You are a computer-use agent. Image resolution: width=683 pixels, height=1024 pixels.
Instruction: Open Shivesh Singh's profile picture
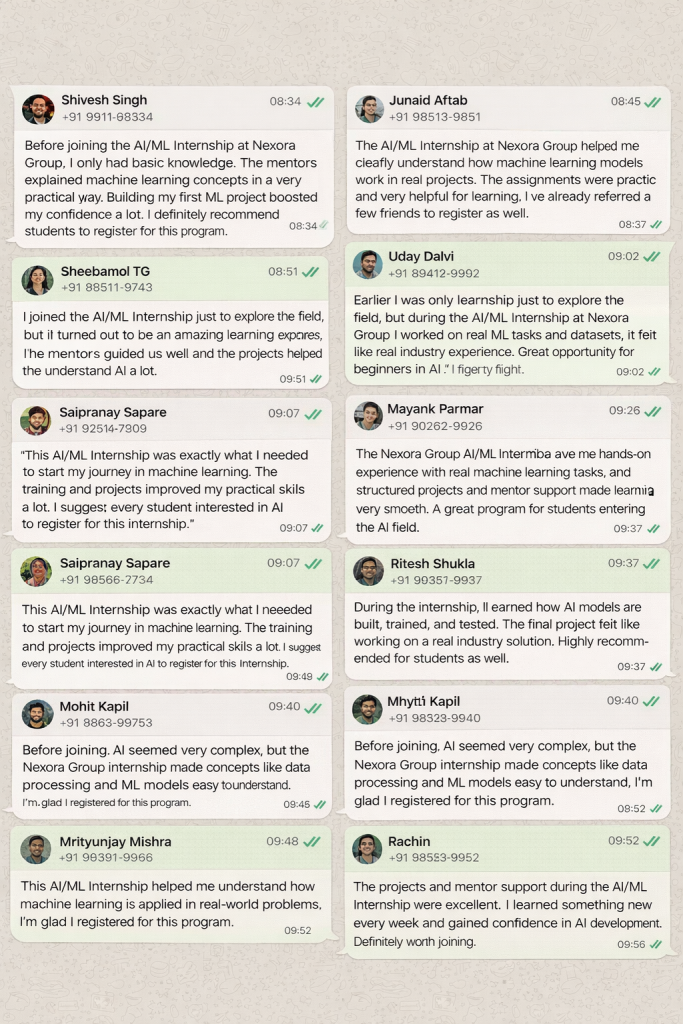coord(38,108)
